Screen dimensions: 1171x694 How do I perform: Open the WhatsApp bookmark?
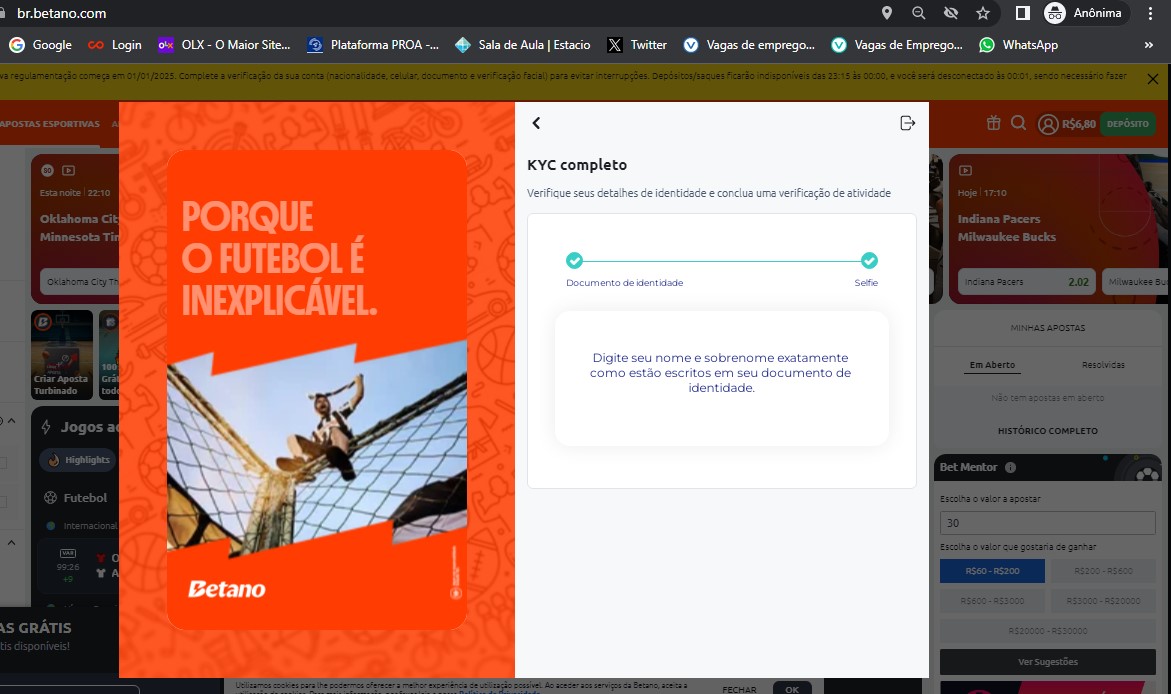pos(1019,45)
